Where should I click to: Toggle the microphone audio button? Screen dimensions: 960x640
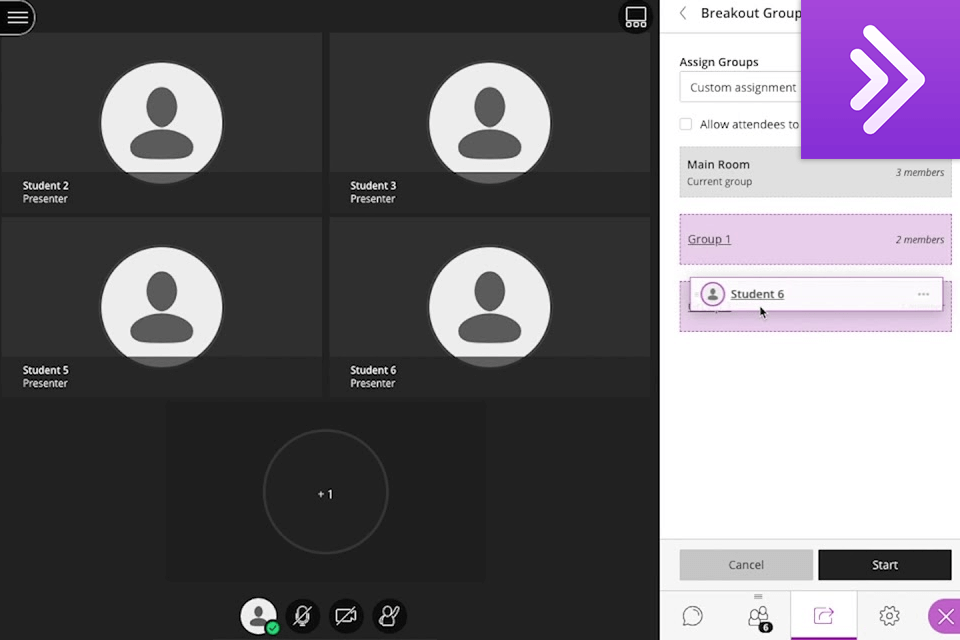[302, 616]
